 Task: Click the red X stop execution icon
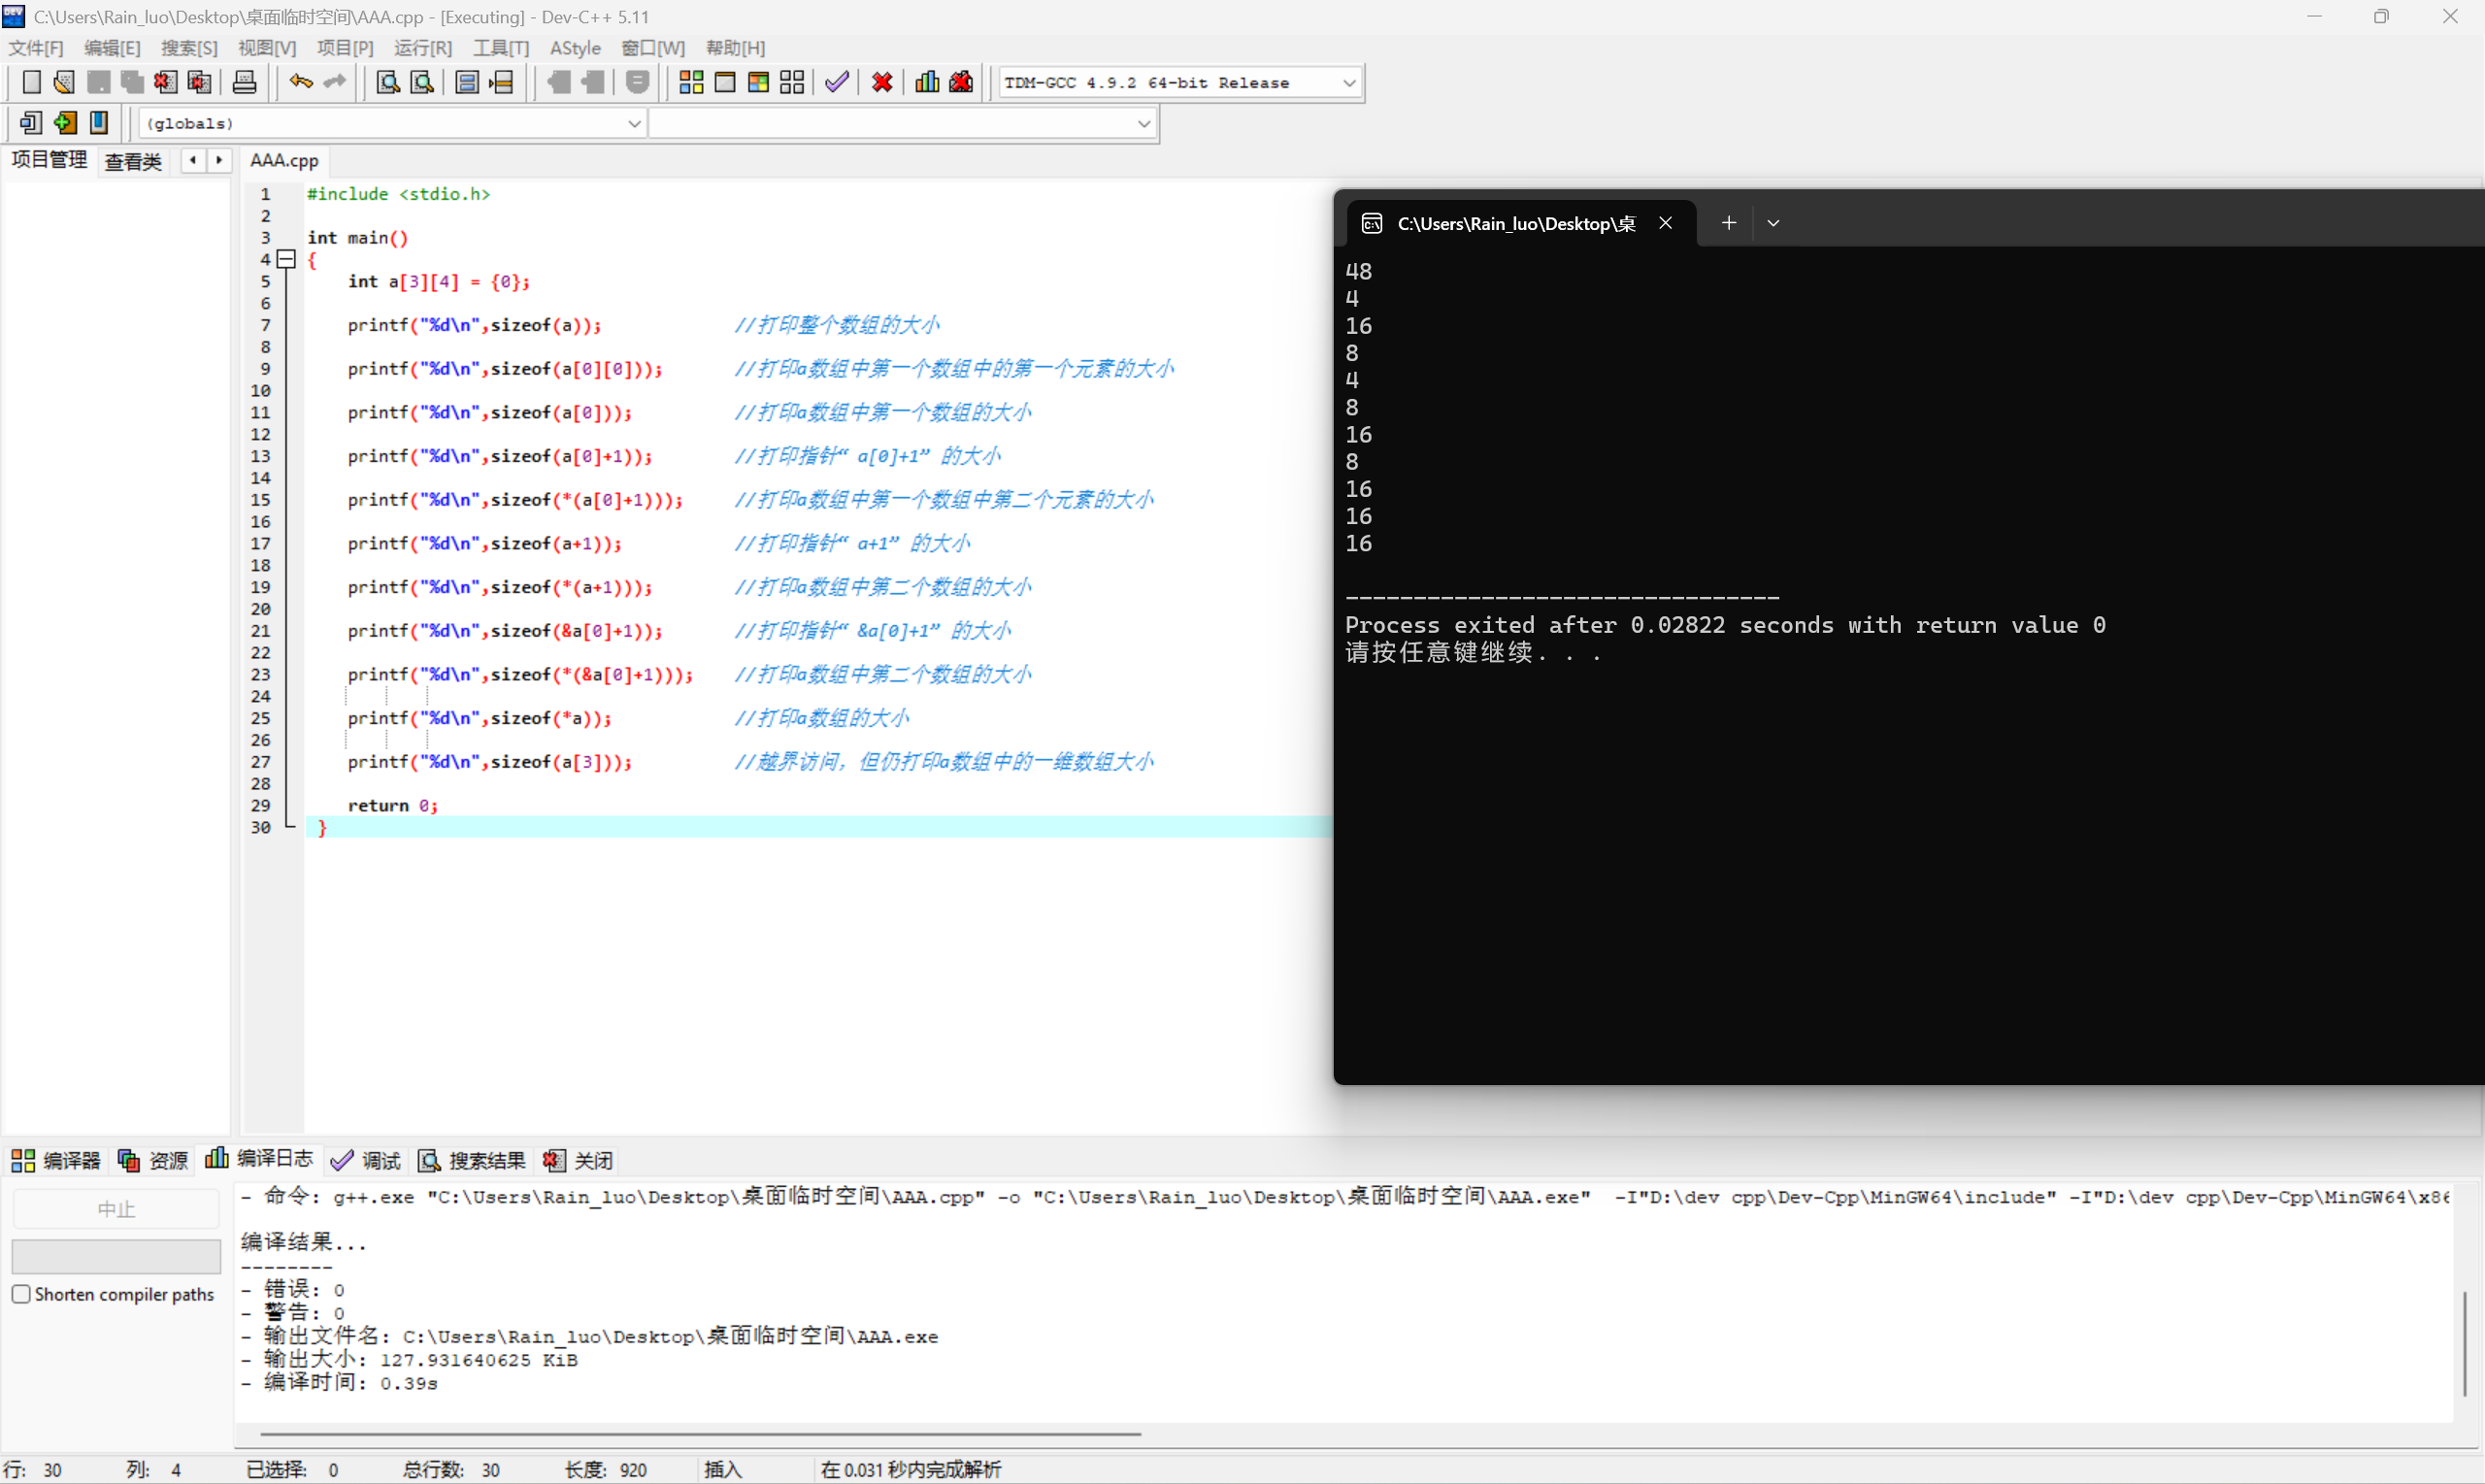coord(882,82)
